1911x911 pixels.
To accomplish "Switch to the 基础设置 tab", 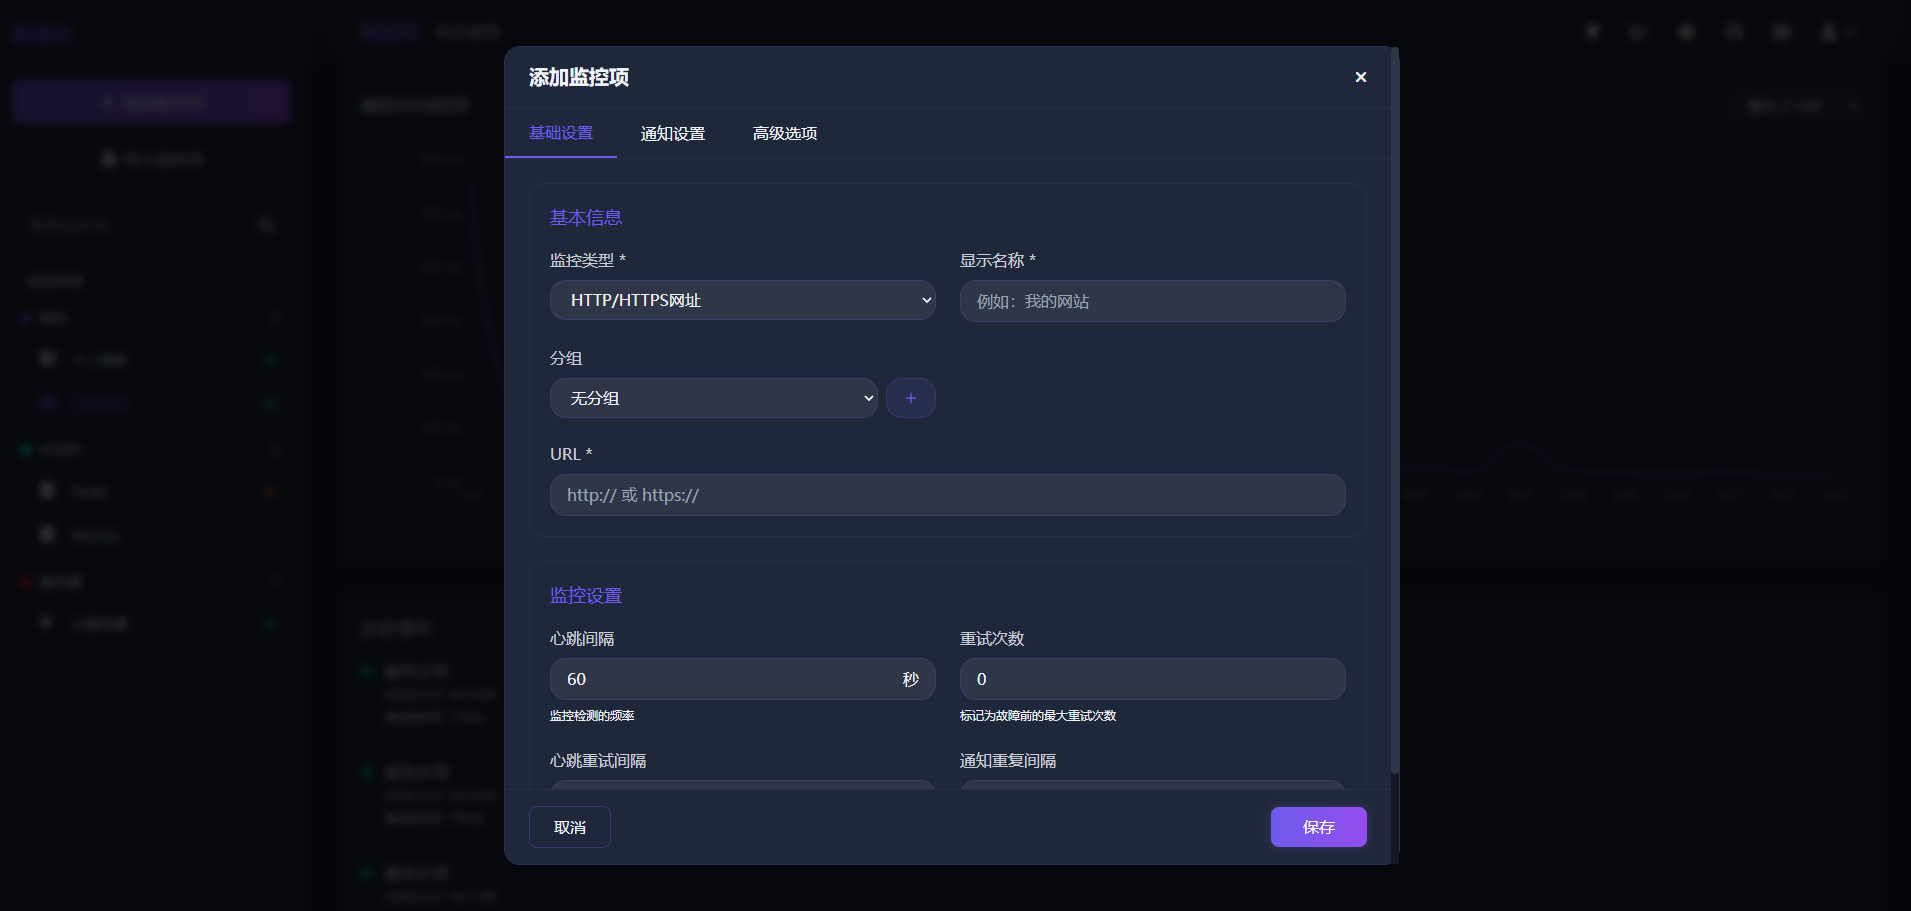I will pos(560,133).
